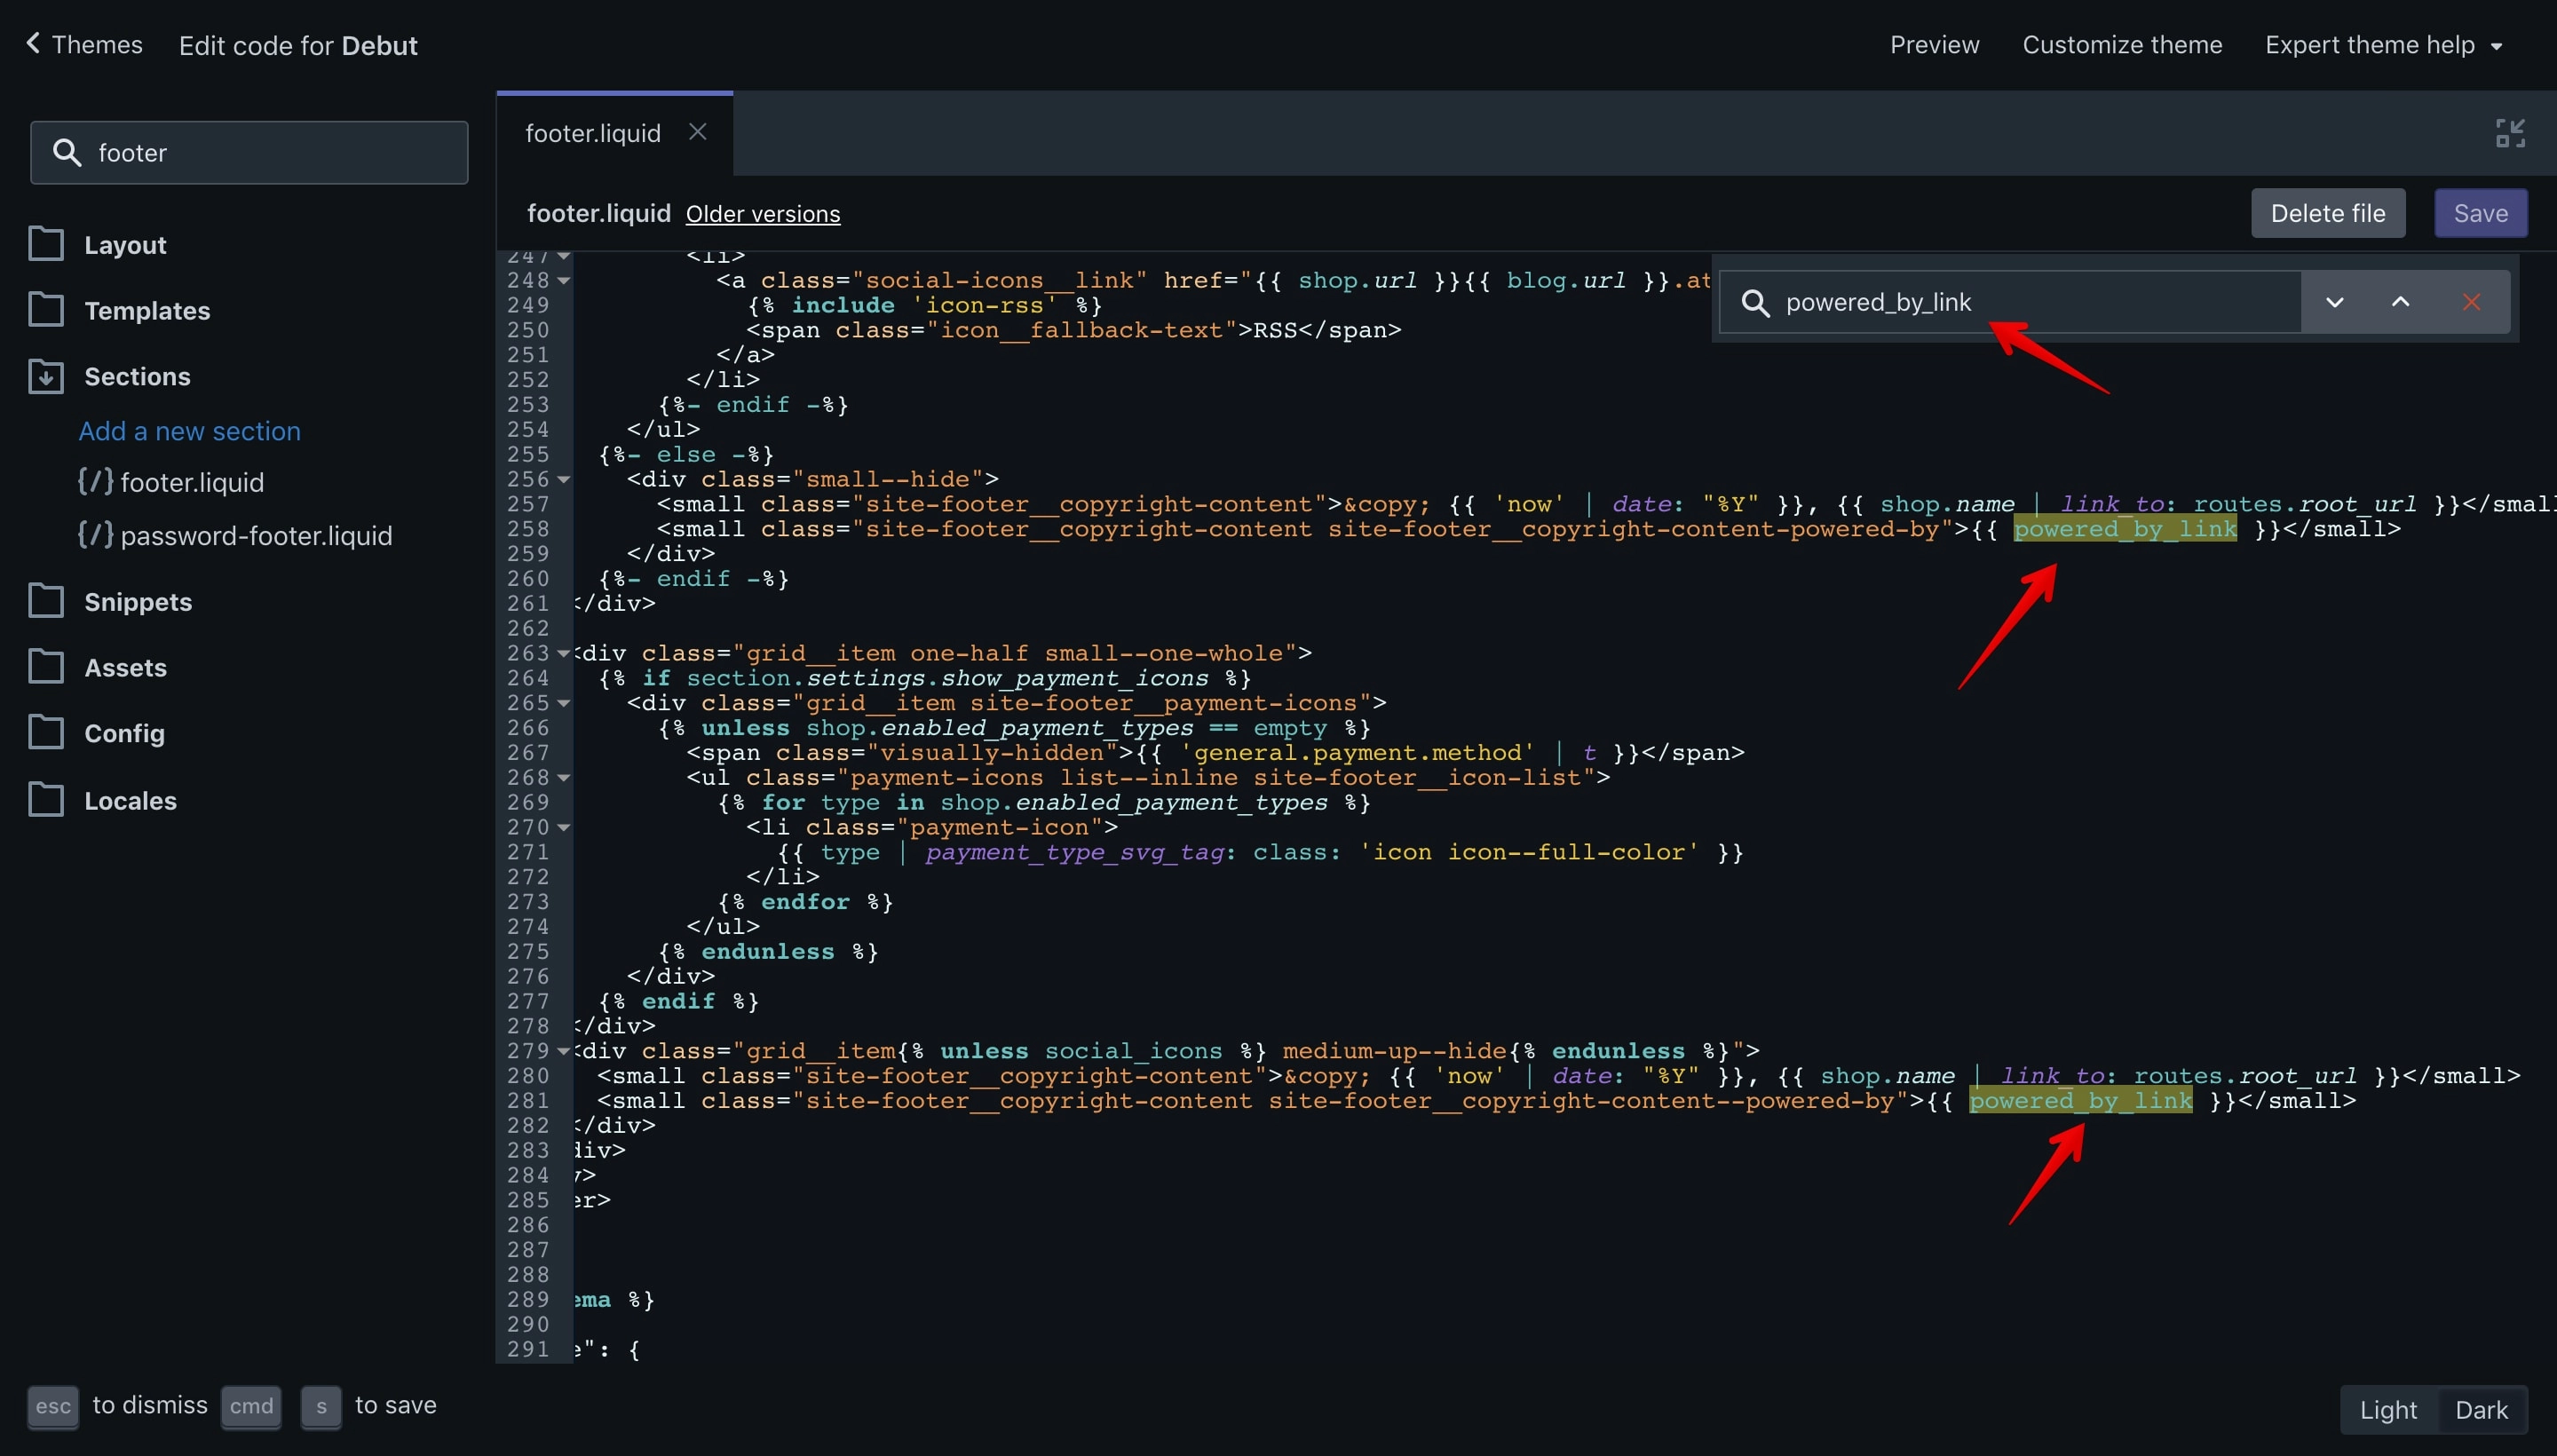Open Preview of the theme

pos(1934,45)
